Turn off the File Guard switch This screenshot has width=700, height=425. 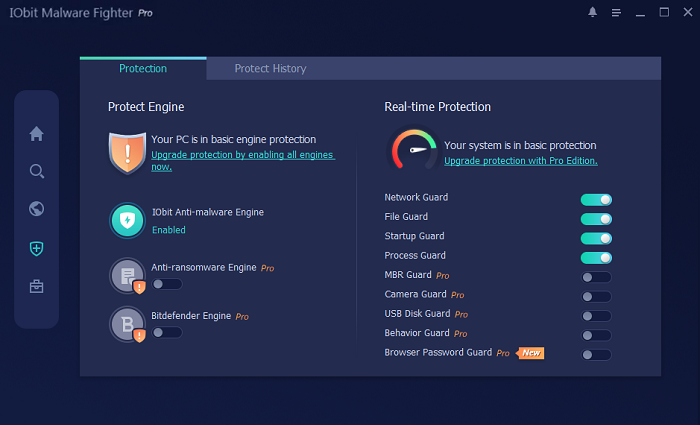click(x=596, y=219)
